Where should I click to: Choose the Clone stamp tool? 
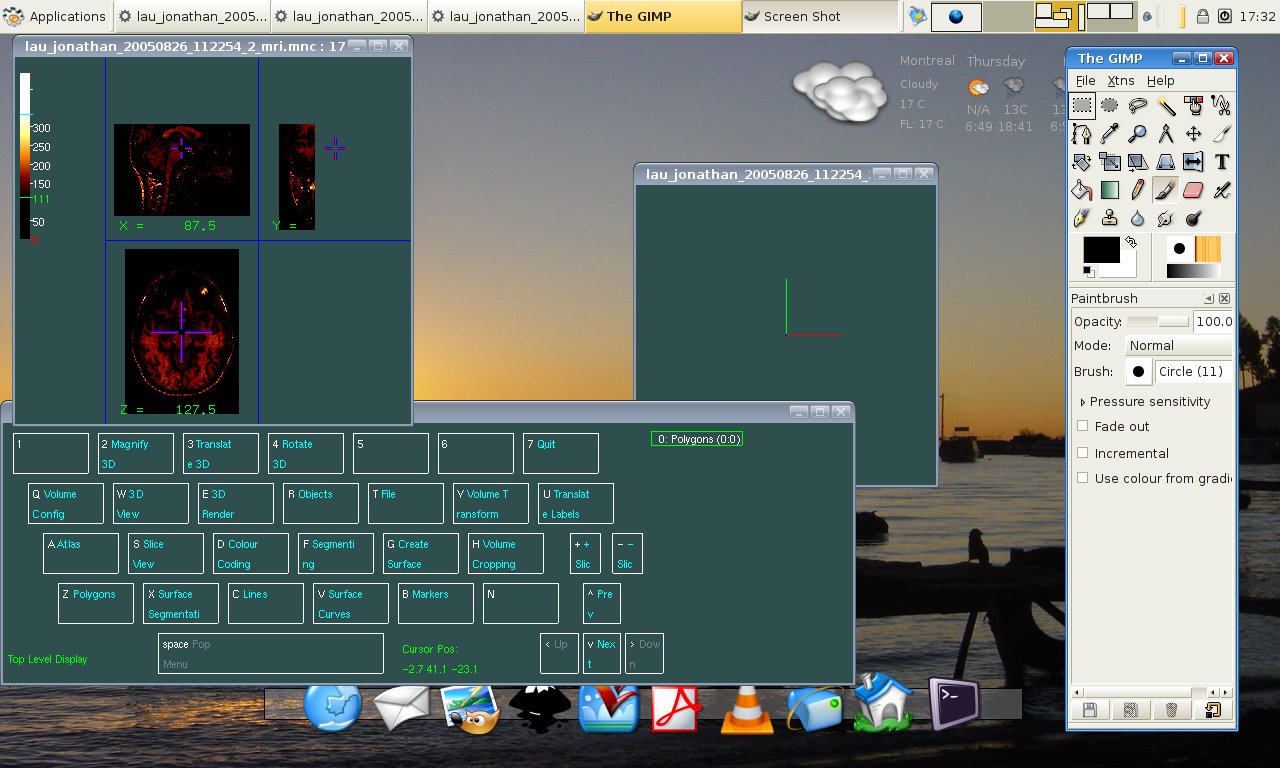(1110, 217)
